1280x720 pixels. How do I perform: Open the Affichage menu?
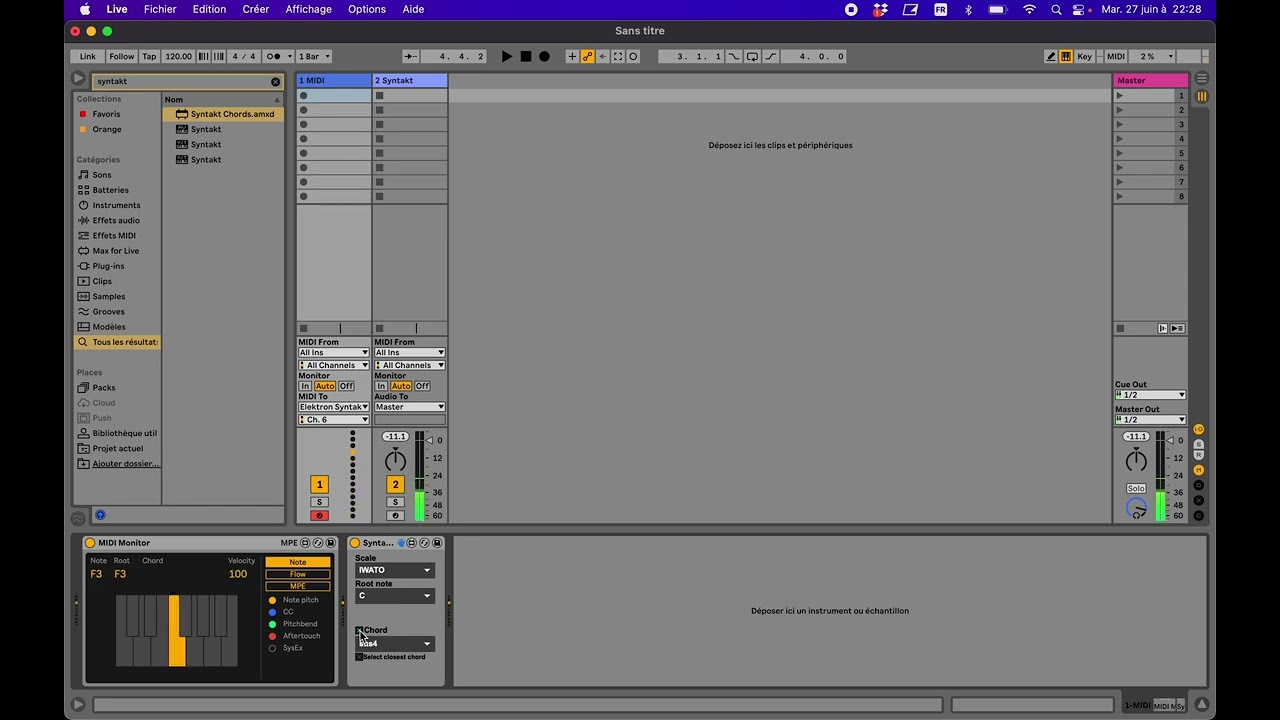tap(309, 9)
